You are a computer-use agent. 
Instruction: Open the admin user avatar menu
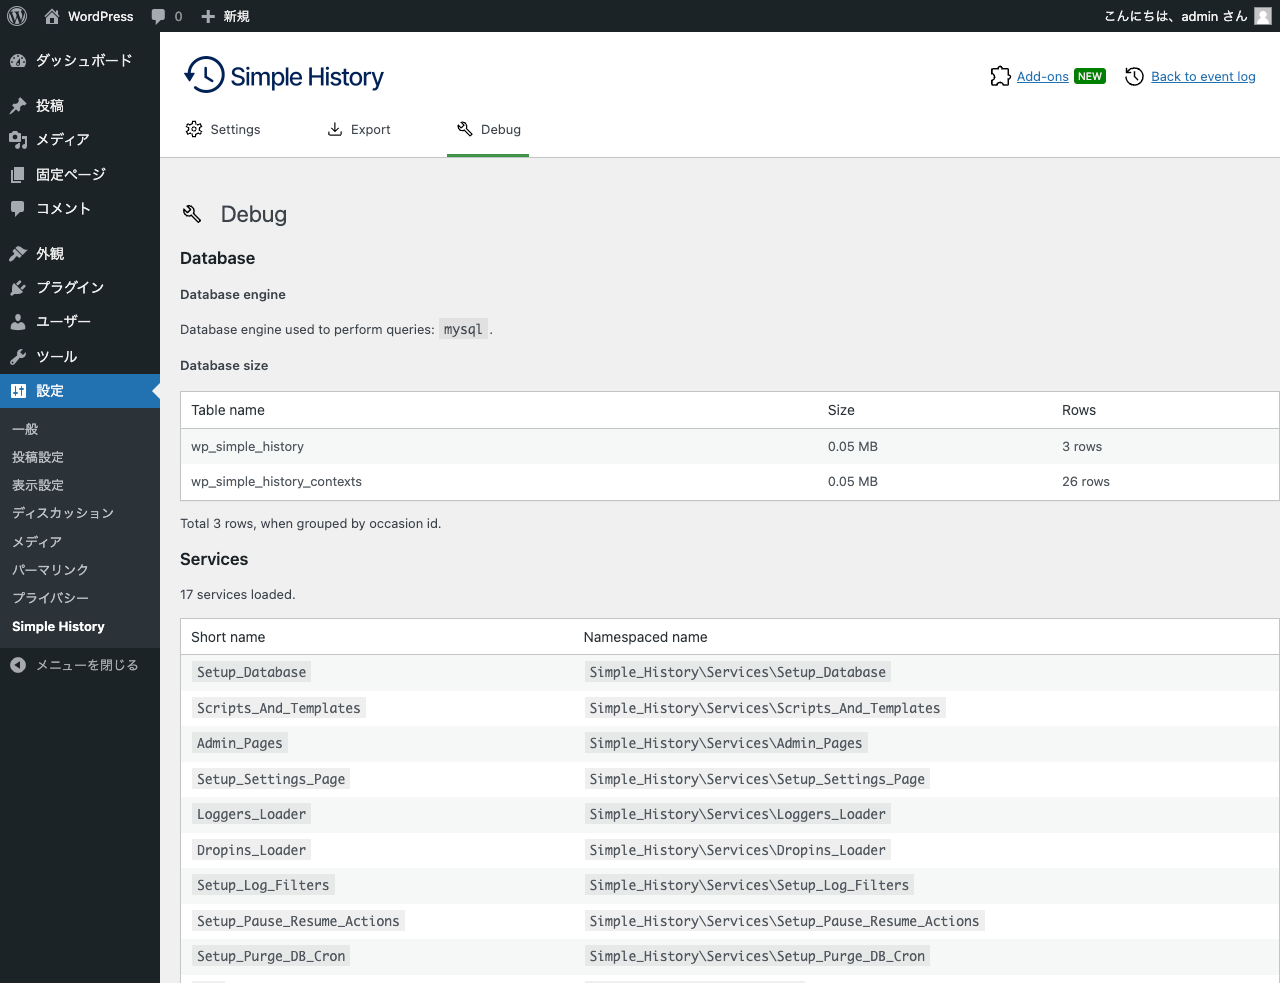pyautogui.click(x=1263, y=16)
